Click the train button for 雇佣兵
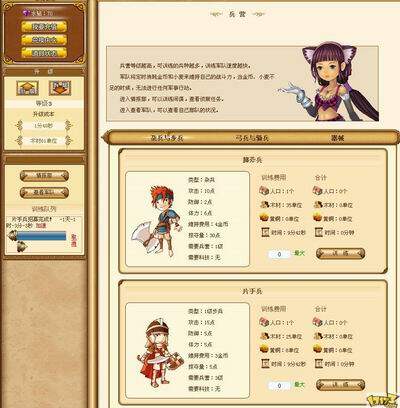400x408 pixels. click(x=340, y=254)
